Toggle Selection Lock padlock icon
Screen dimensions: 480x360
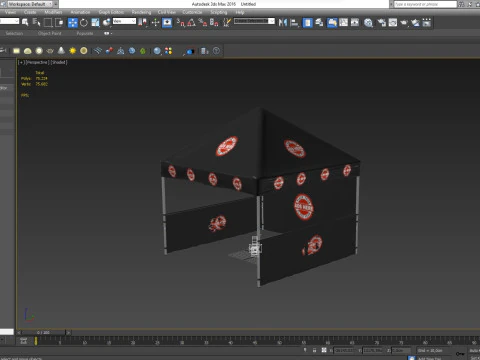(x=314, y=350)
